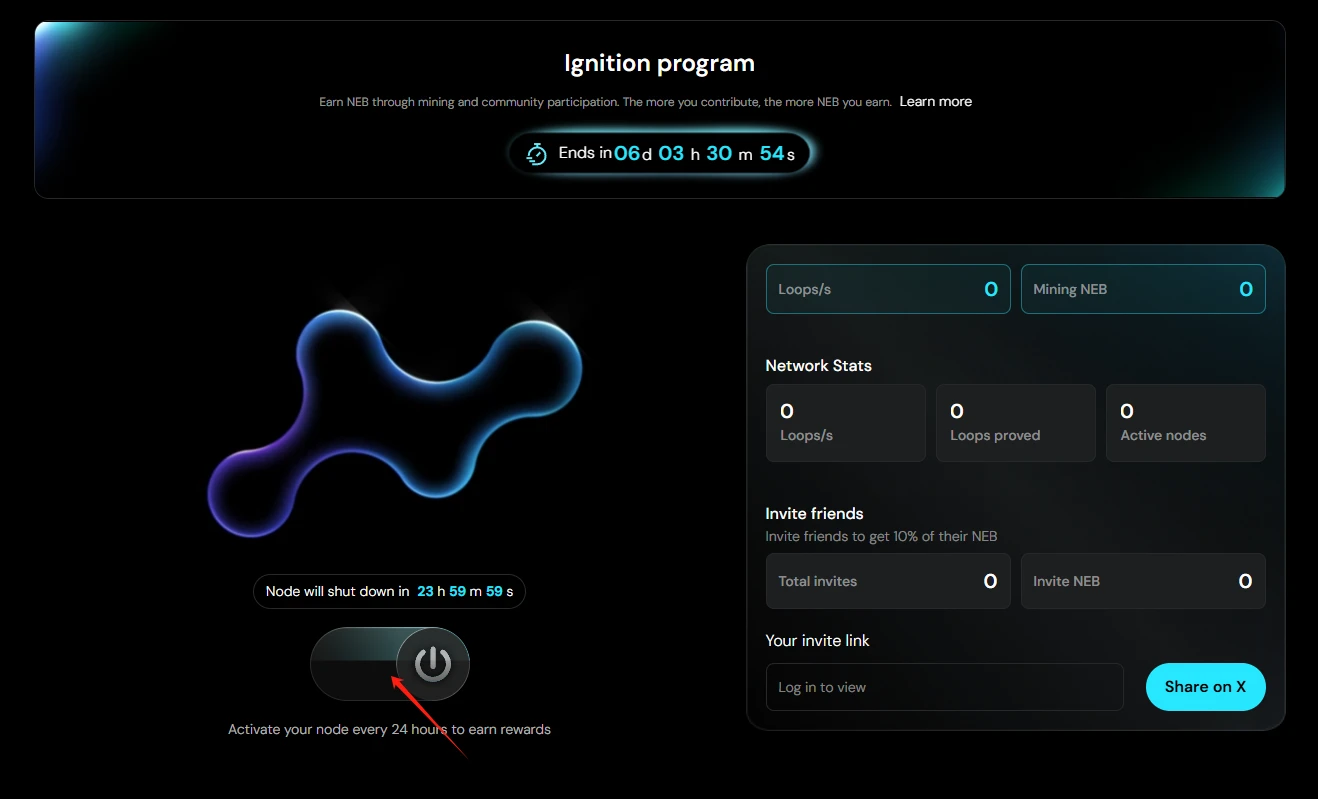Select the Total invites box
1318x799 pixels.
click(887, 581)
